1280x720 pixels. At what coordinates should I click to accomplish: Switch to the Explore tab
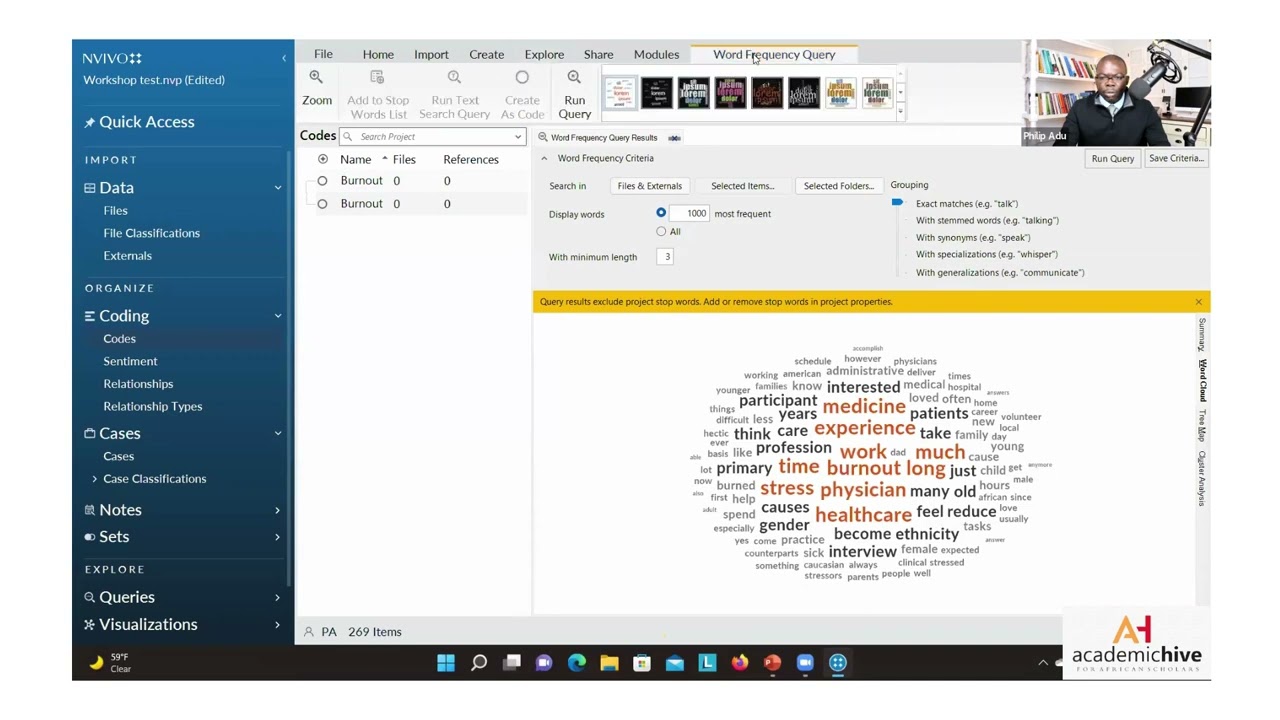coord(544,54)
